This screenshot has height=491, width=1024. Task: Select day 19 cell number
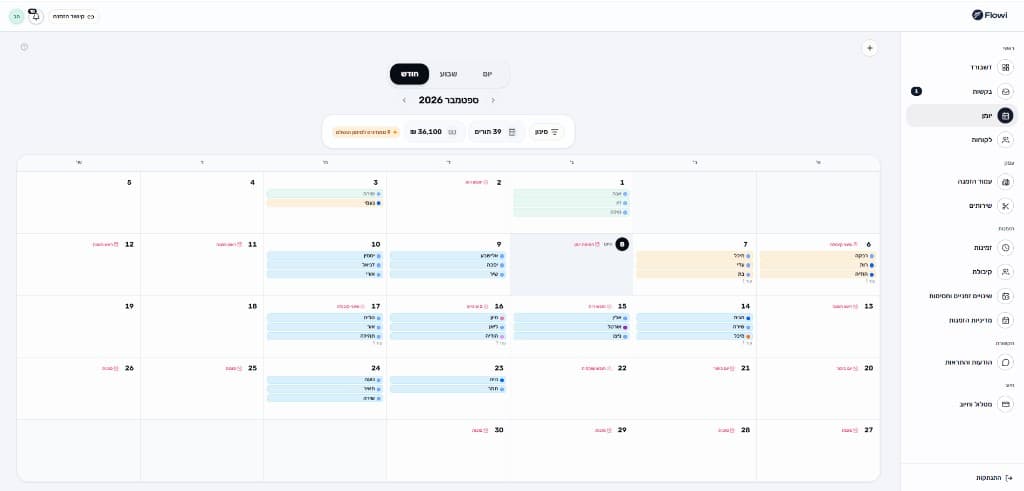pos(129,306)
